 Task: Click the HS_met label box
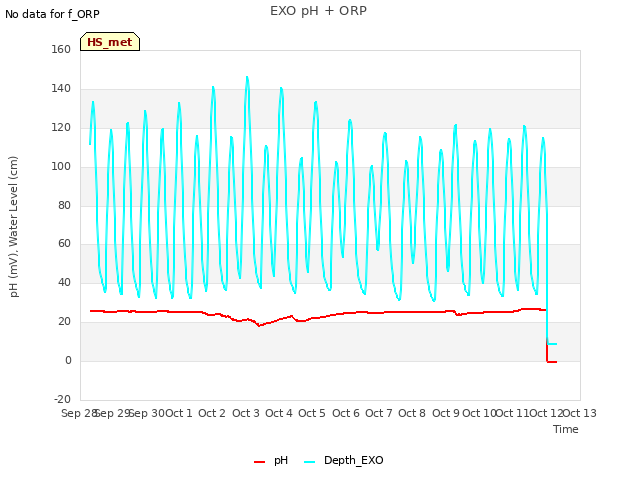[110, 42]
